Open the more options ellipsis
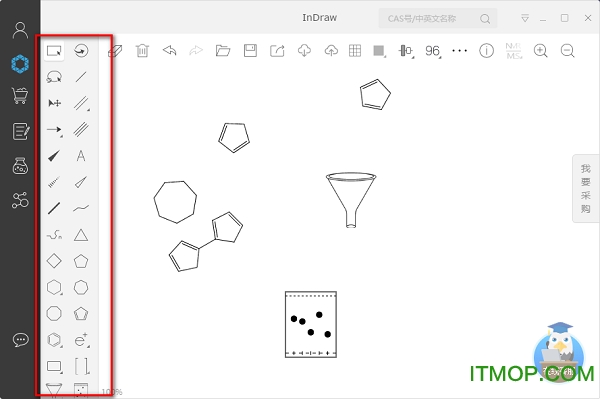The image size is (600, 399). tap(459, 50)
